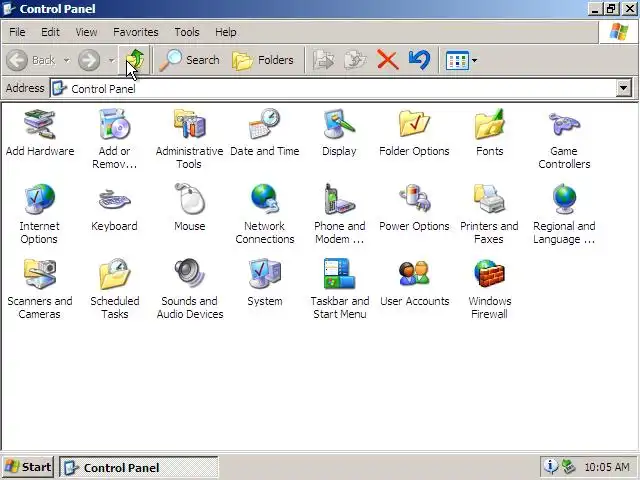Open the Views dropdown button
This screenshot has width=640, height=480.
point(461,60)
